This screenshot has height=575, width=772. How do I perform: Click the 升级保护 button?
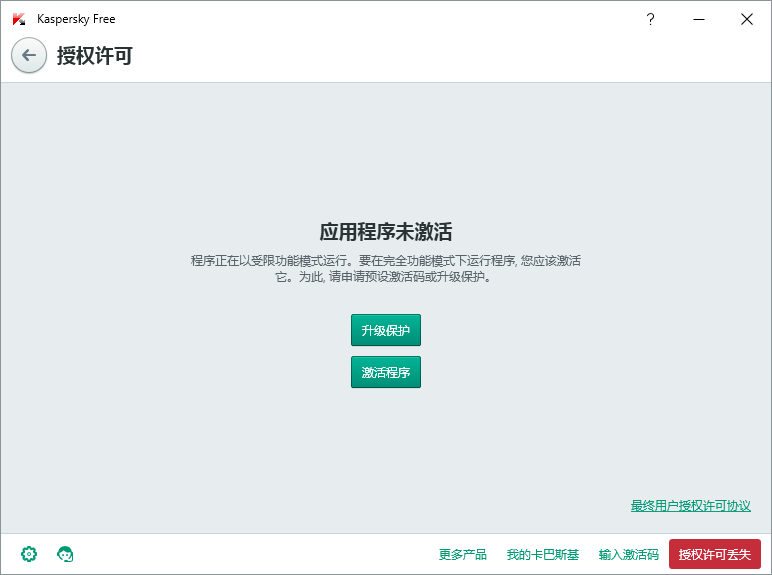(x=386, y=330)
